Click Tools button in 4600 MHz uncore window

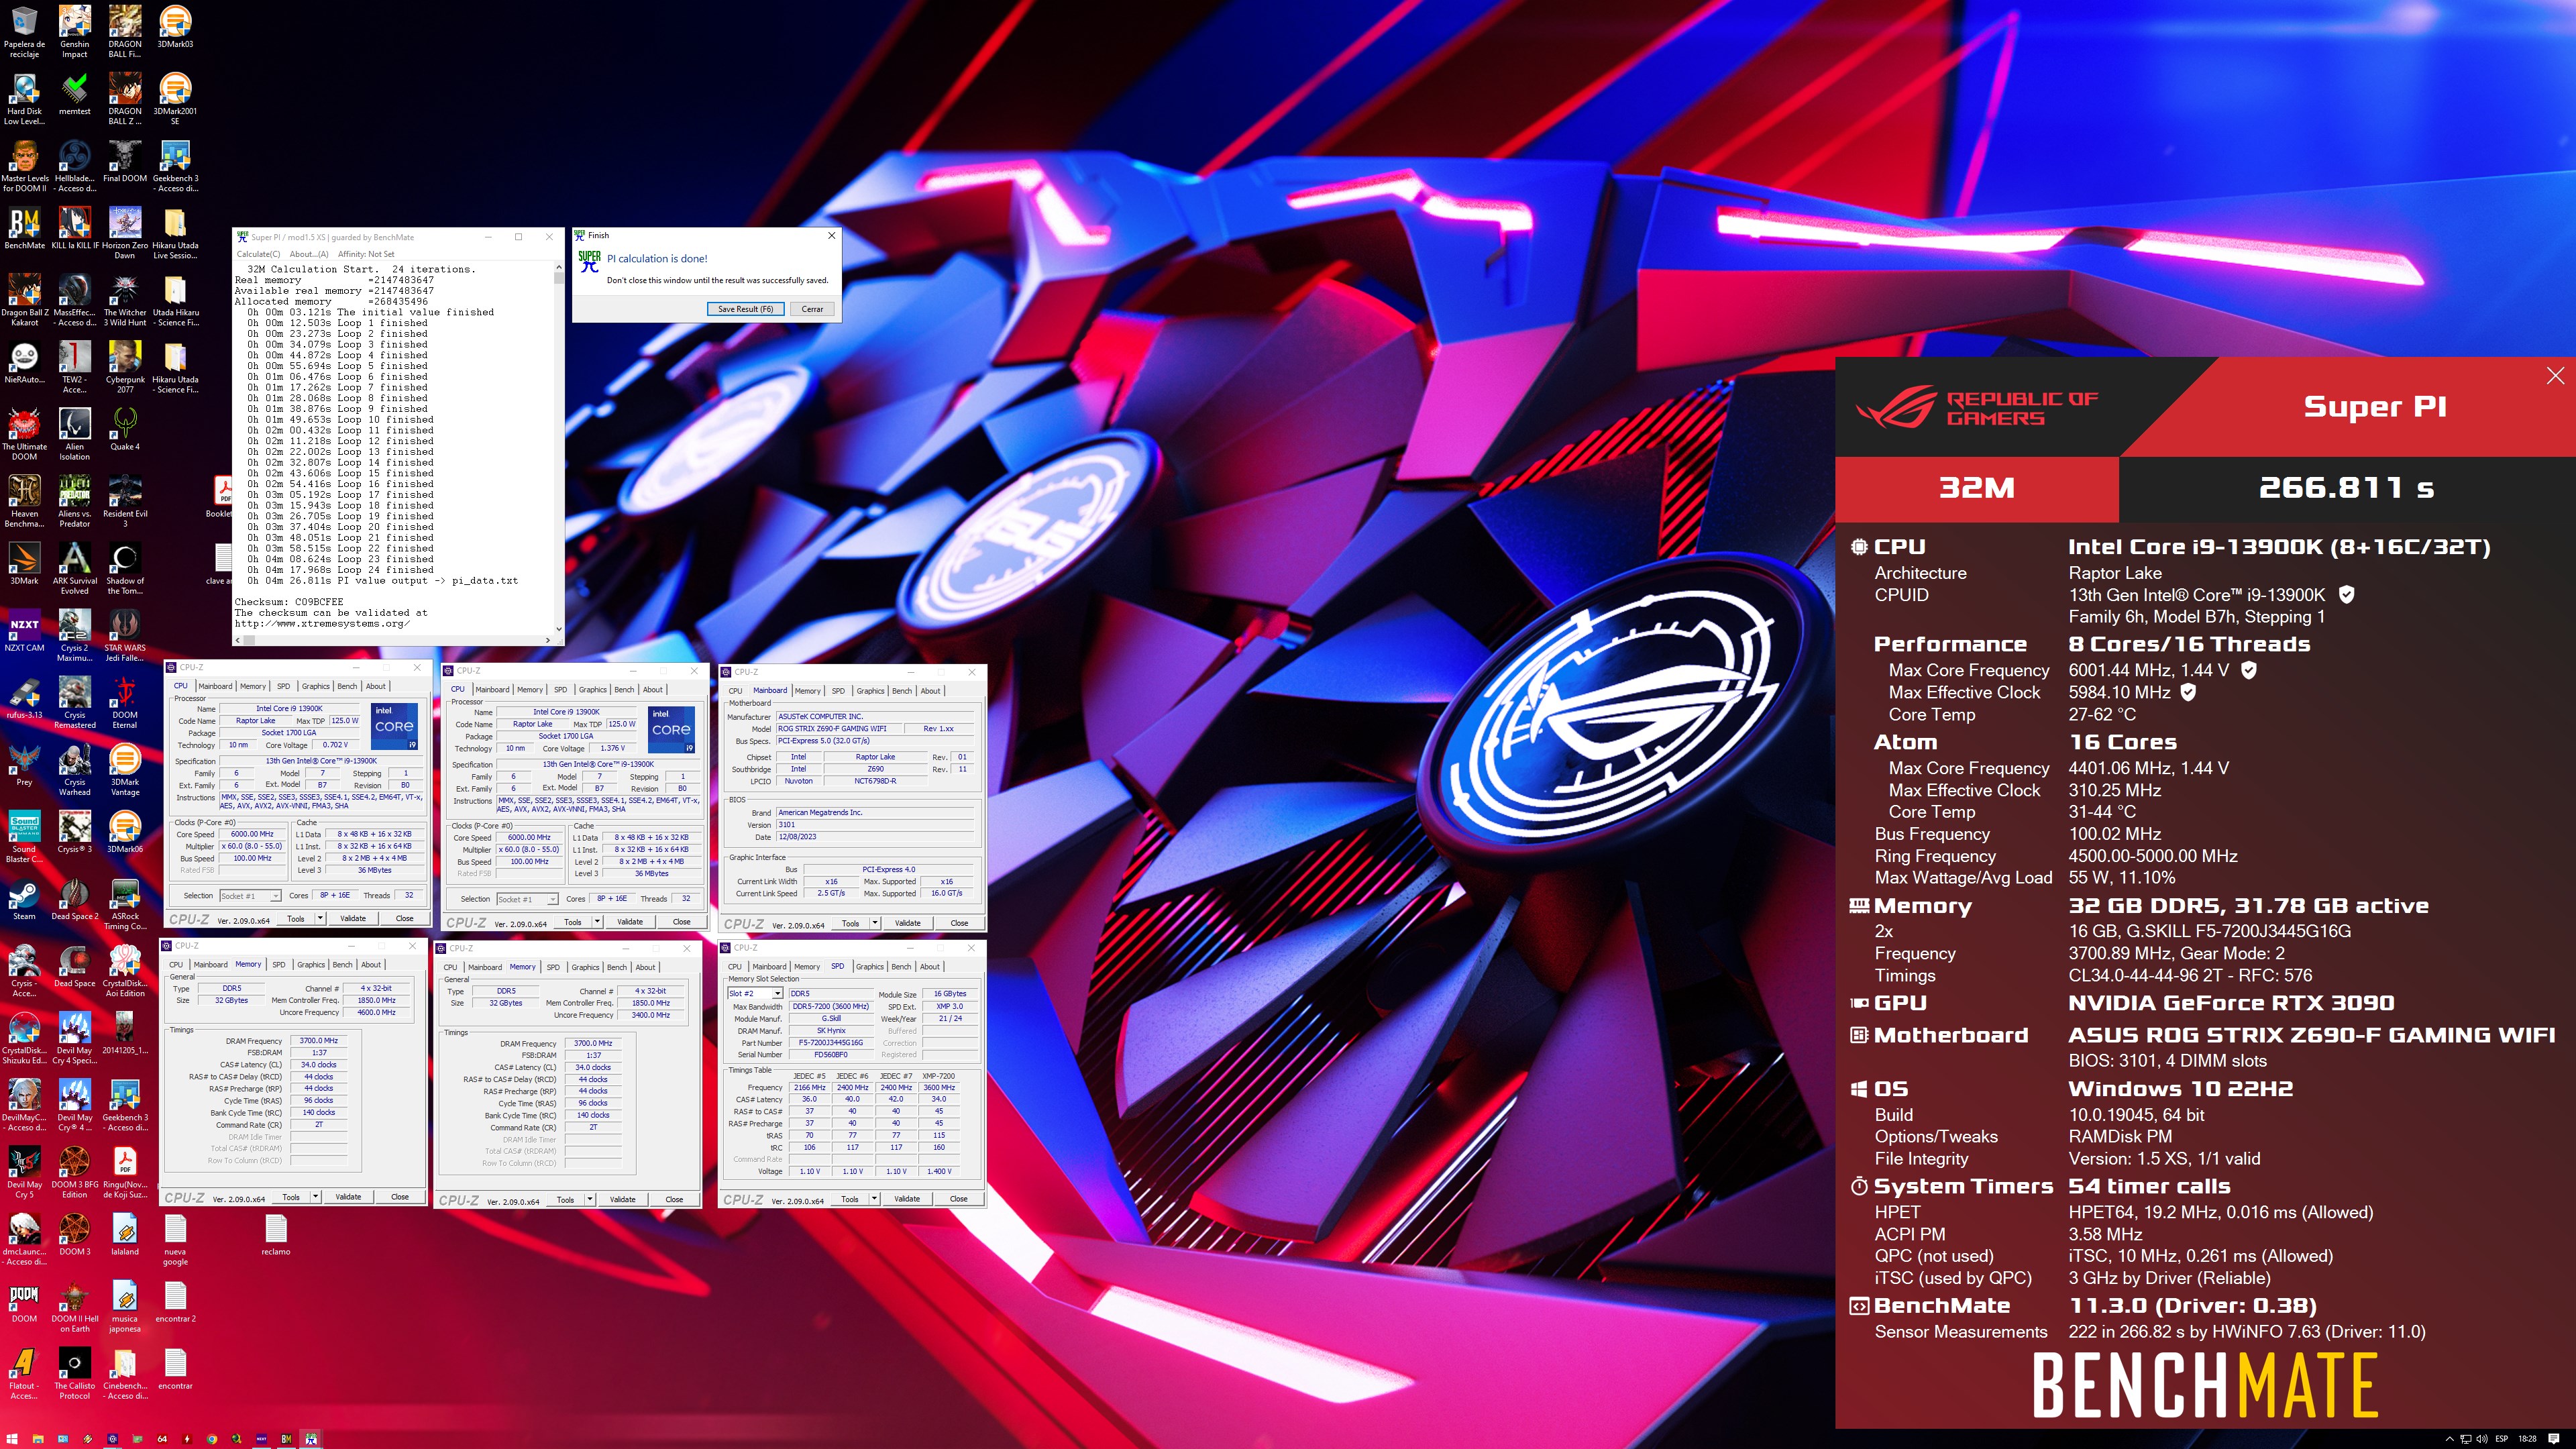pyautogui.click(x=291, y=1197)
